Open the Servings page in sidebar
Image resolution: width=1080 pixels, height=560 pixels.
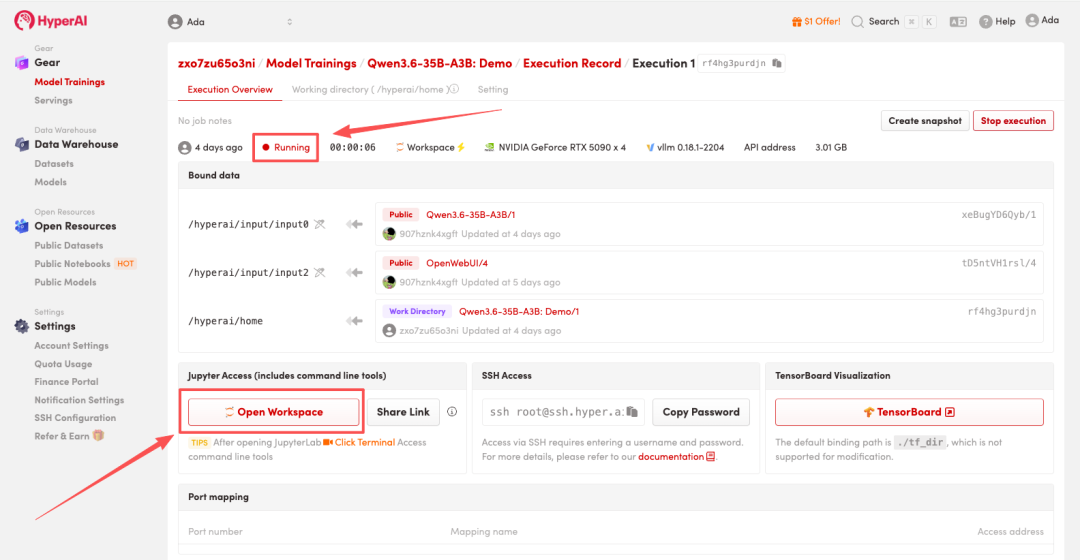[53, 100]
